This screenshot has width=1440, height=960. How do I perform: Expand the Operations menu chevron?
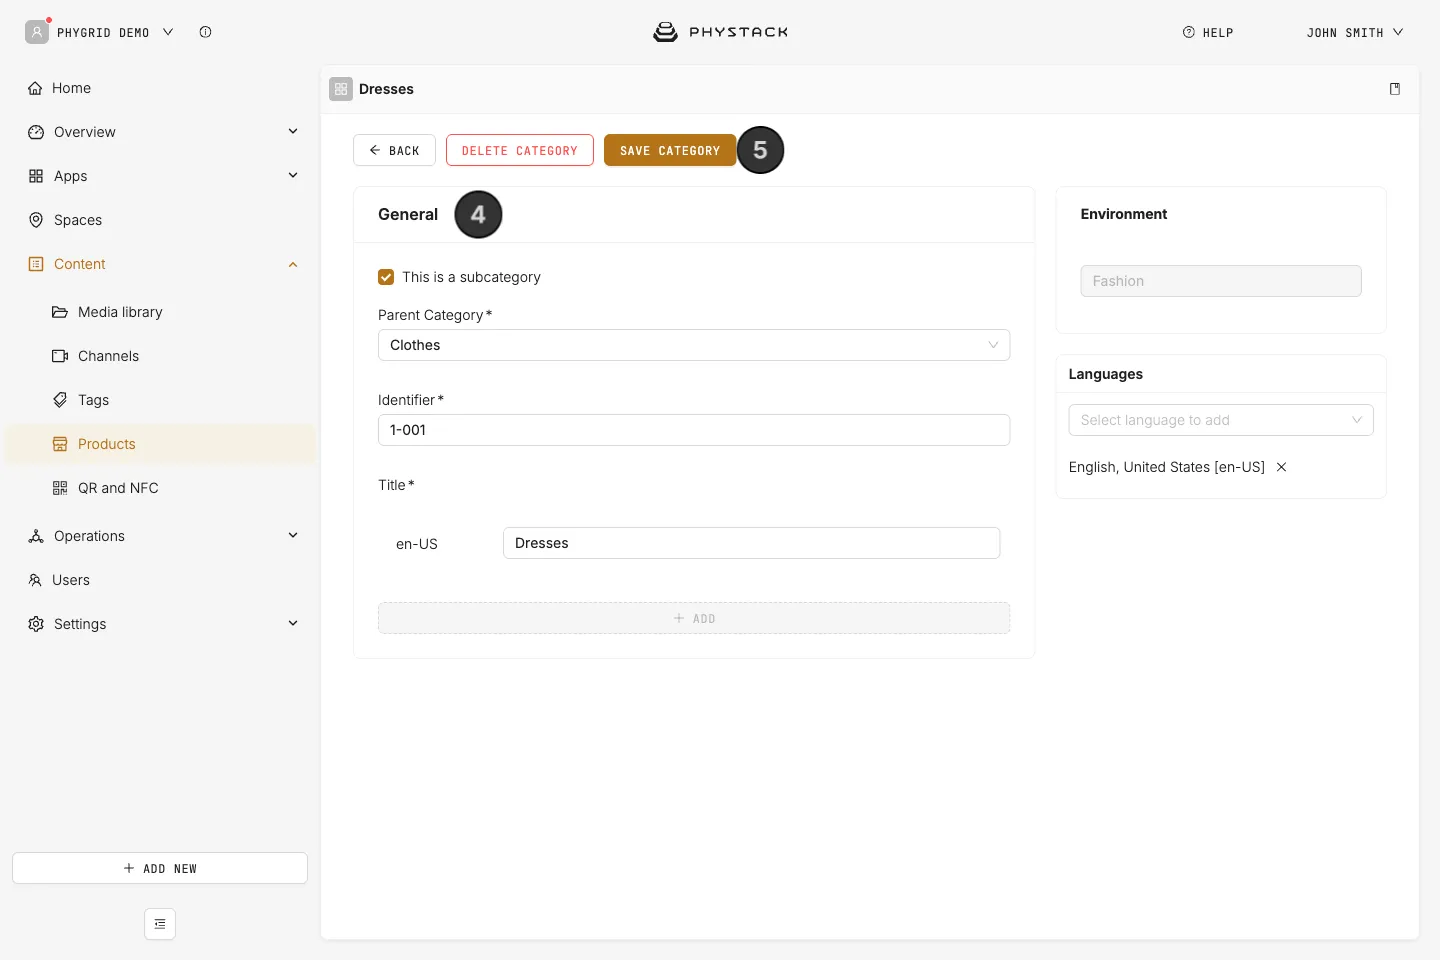(x=293, y=535)
